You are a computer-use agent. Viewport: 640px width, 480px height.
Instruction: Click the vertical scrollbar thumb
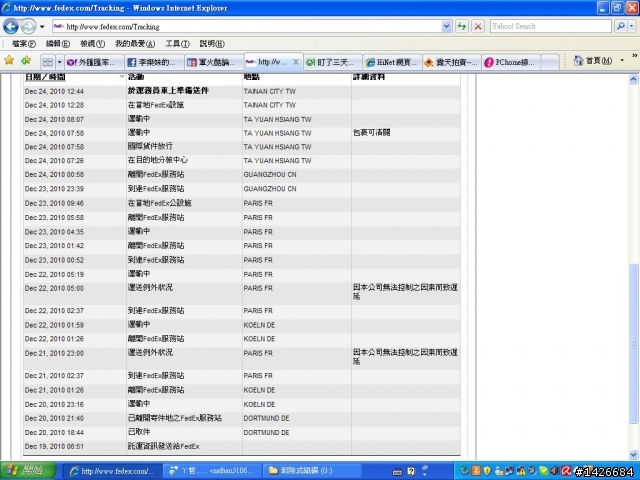[x=633, y=344]
